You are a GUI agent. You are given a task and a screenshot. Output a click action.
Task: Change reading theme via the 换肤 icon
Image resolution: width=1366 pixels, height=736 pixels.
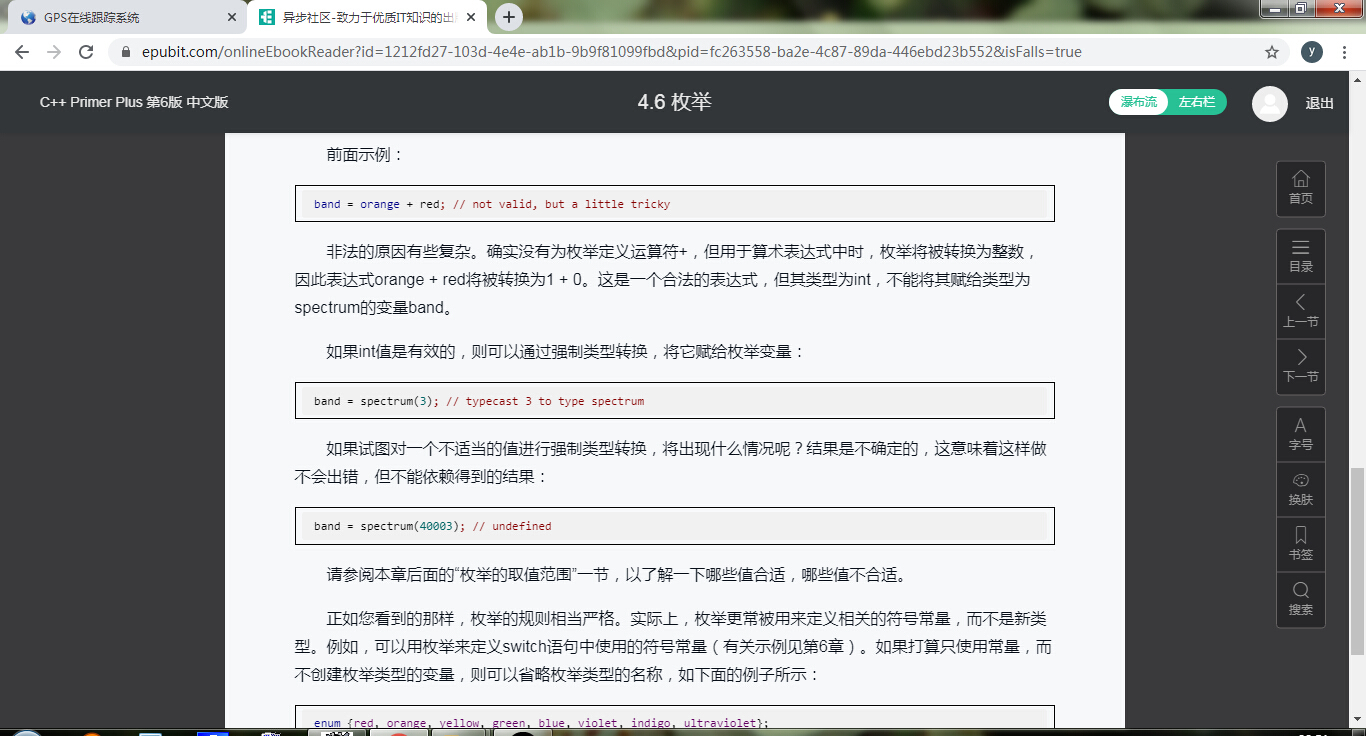coord(1300,488)
